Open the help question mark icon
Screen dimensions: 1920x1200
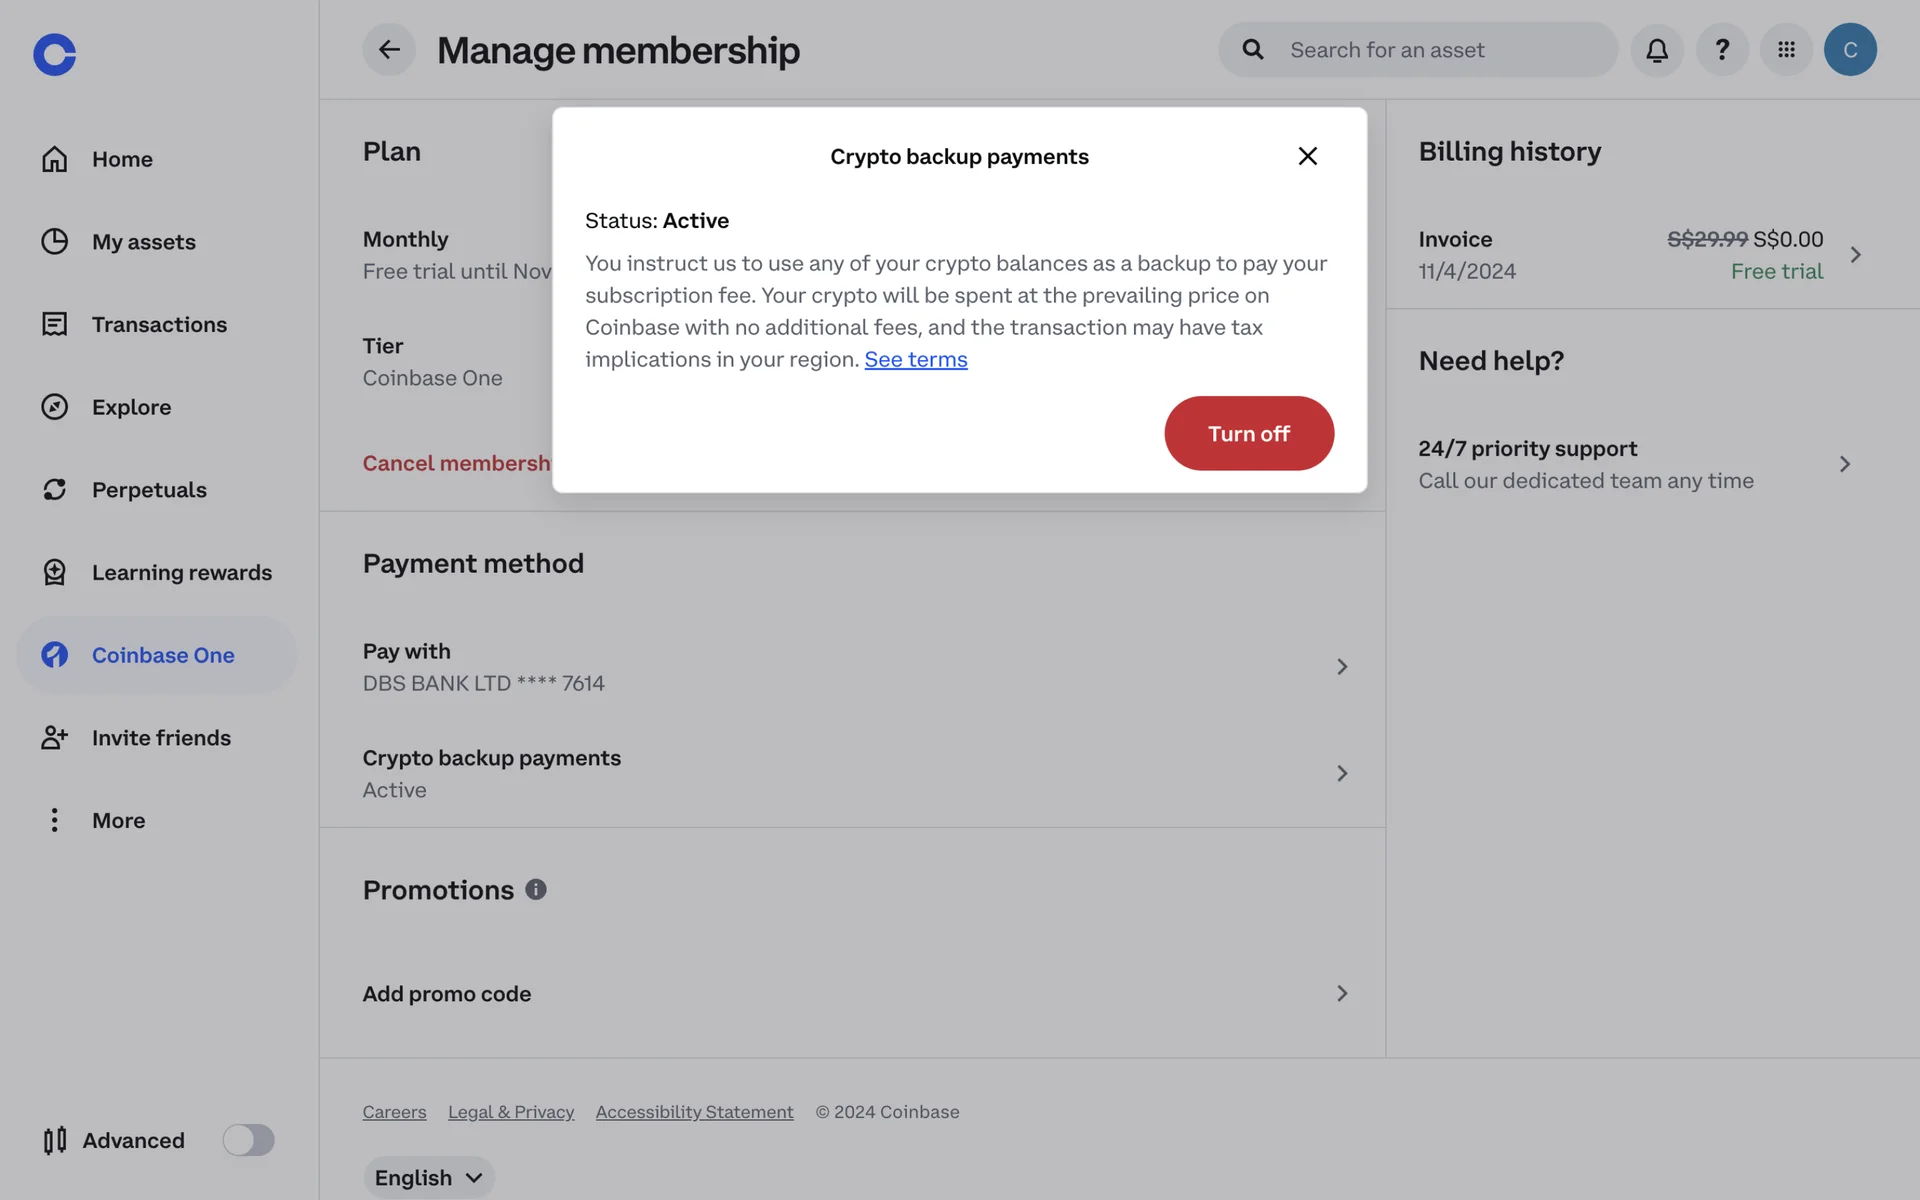point(1722,49)
